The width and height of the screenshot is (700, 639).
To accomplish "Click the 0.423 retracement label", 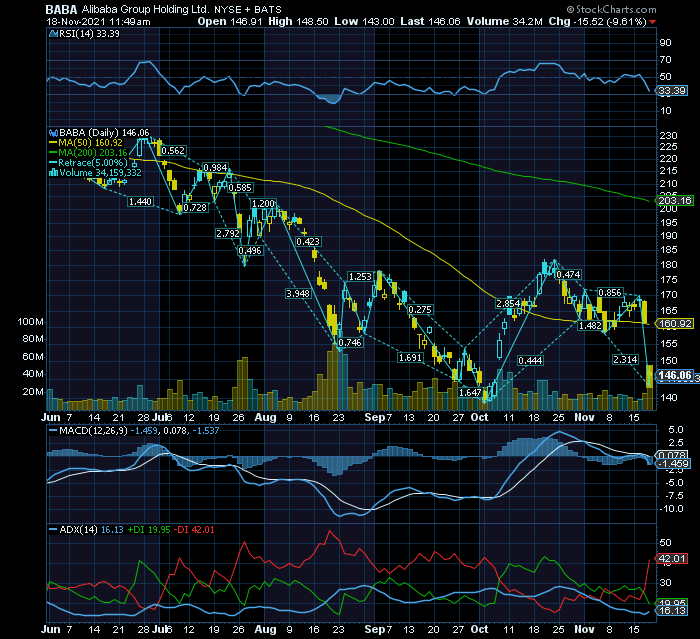I will click(308, 242).
